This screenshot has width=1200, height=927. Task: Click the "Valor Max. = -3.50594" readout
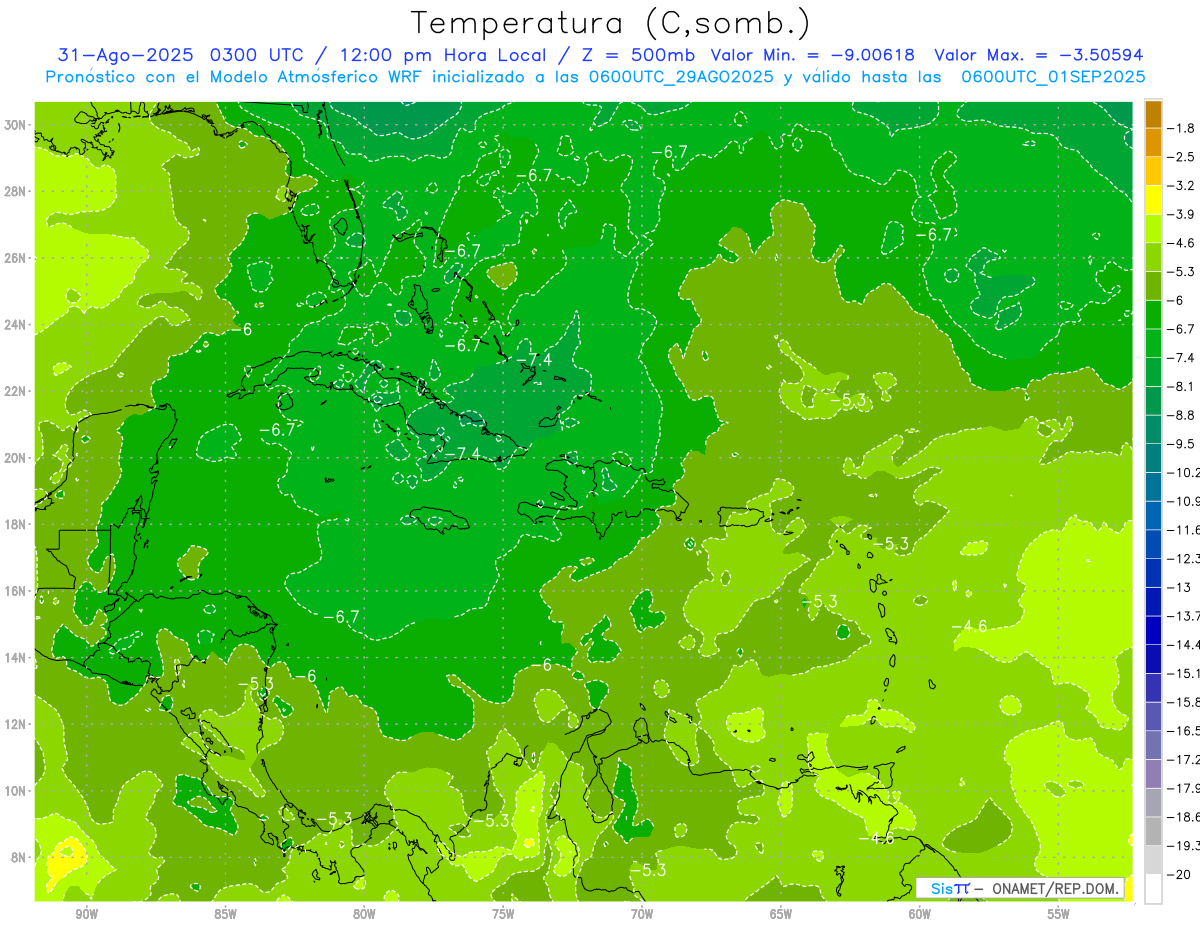(1038, 55)
